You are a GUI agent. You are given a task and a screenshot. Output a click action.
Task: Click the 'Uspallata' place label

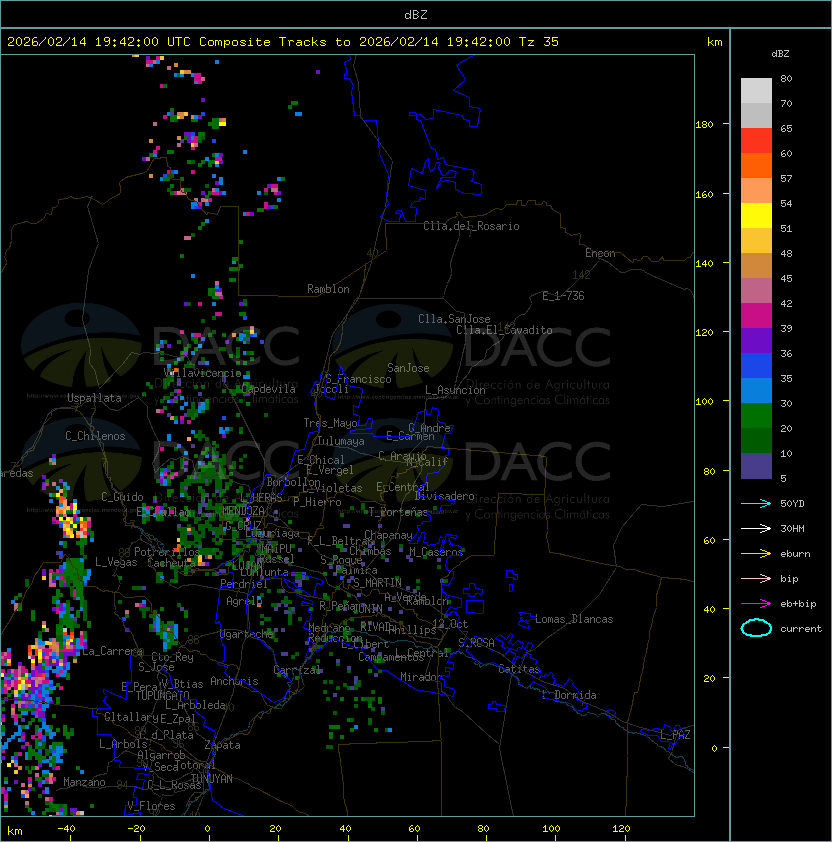point(94,398)
